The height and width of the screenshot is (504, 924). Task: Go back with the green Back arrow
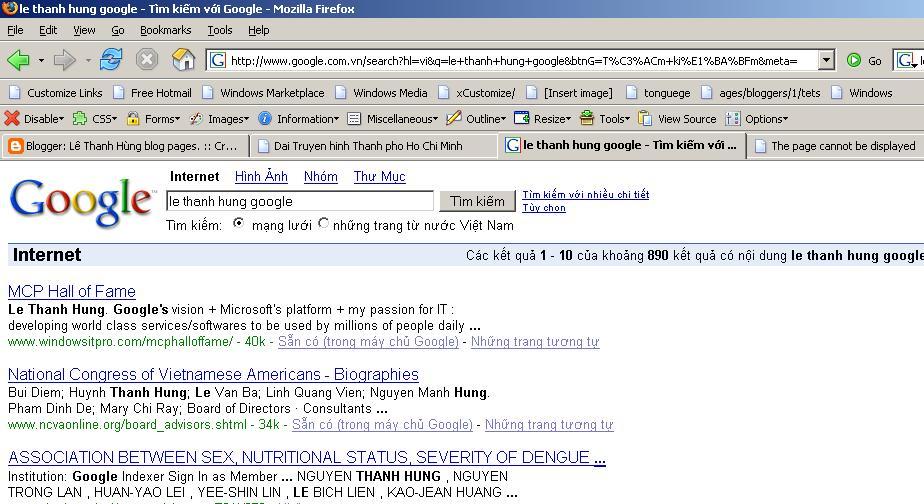click(18, 60)
